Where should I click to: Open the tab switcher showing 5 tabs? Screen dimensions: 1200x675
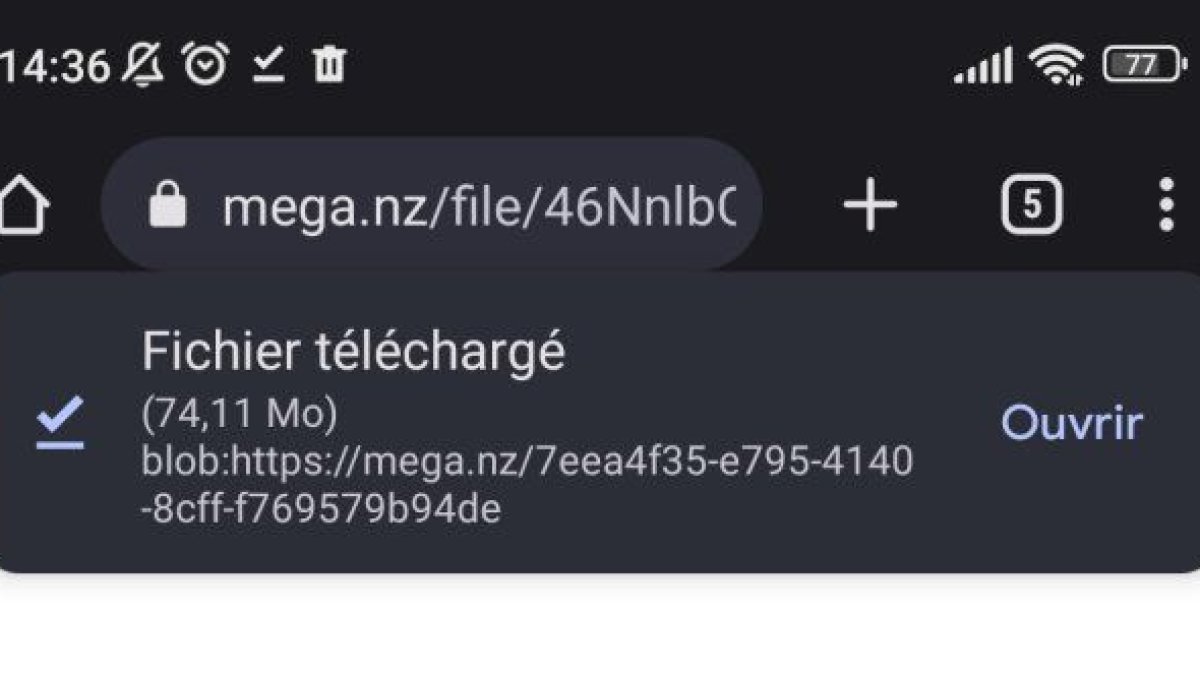point(1031,205)
